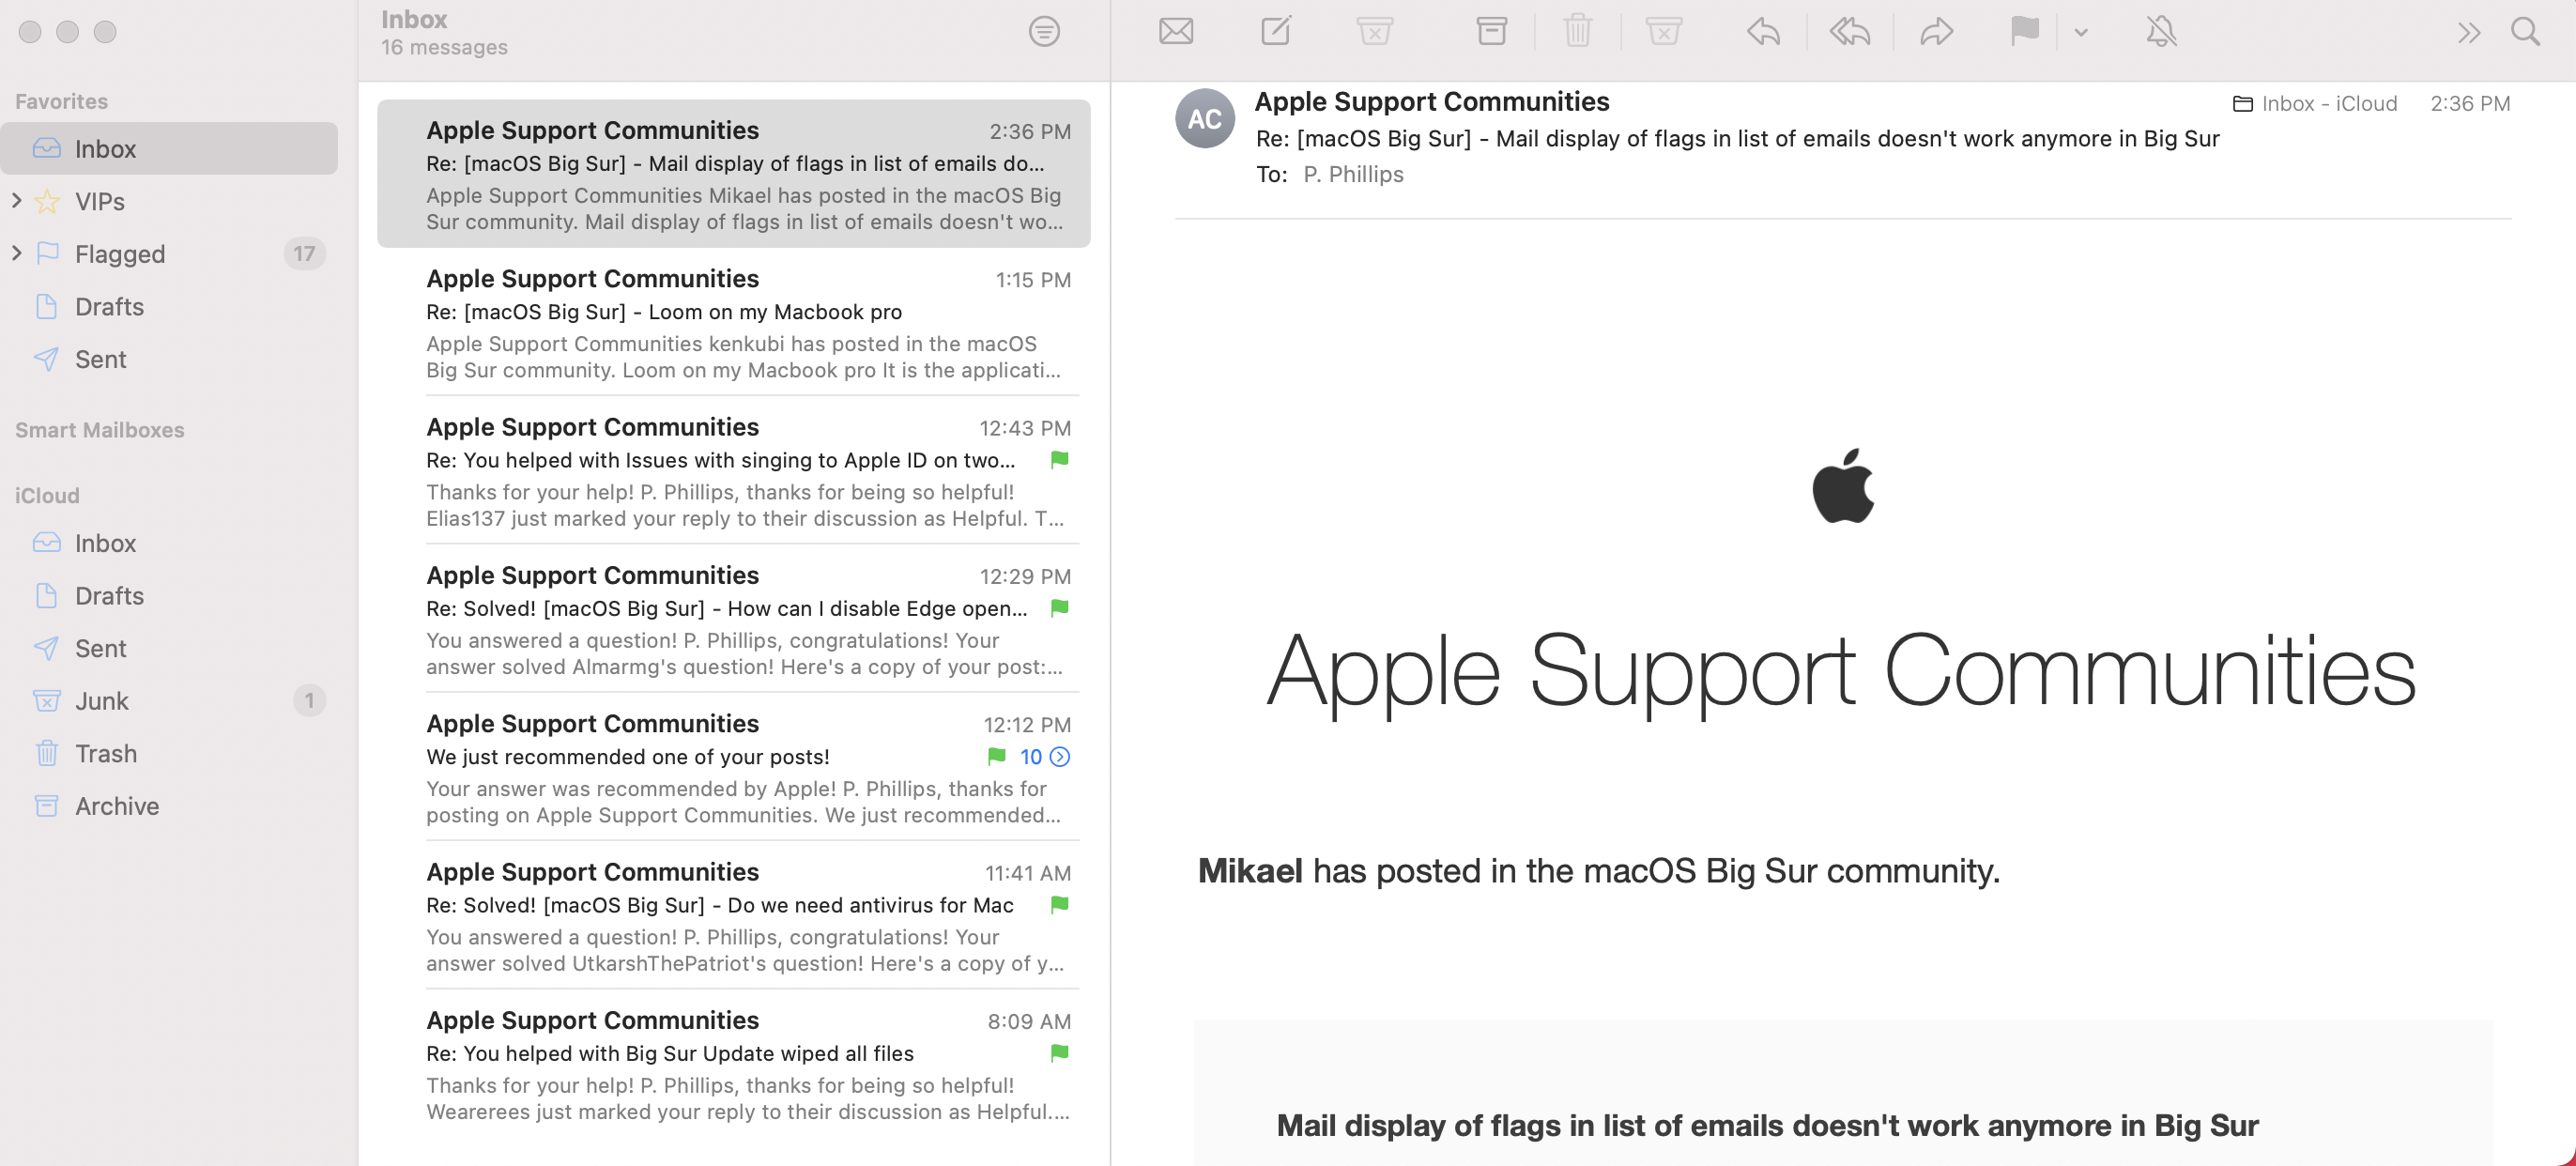Expand the Flagged mailbox group
2576x1166 pixels.
[x=16, y=253]
